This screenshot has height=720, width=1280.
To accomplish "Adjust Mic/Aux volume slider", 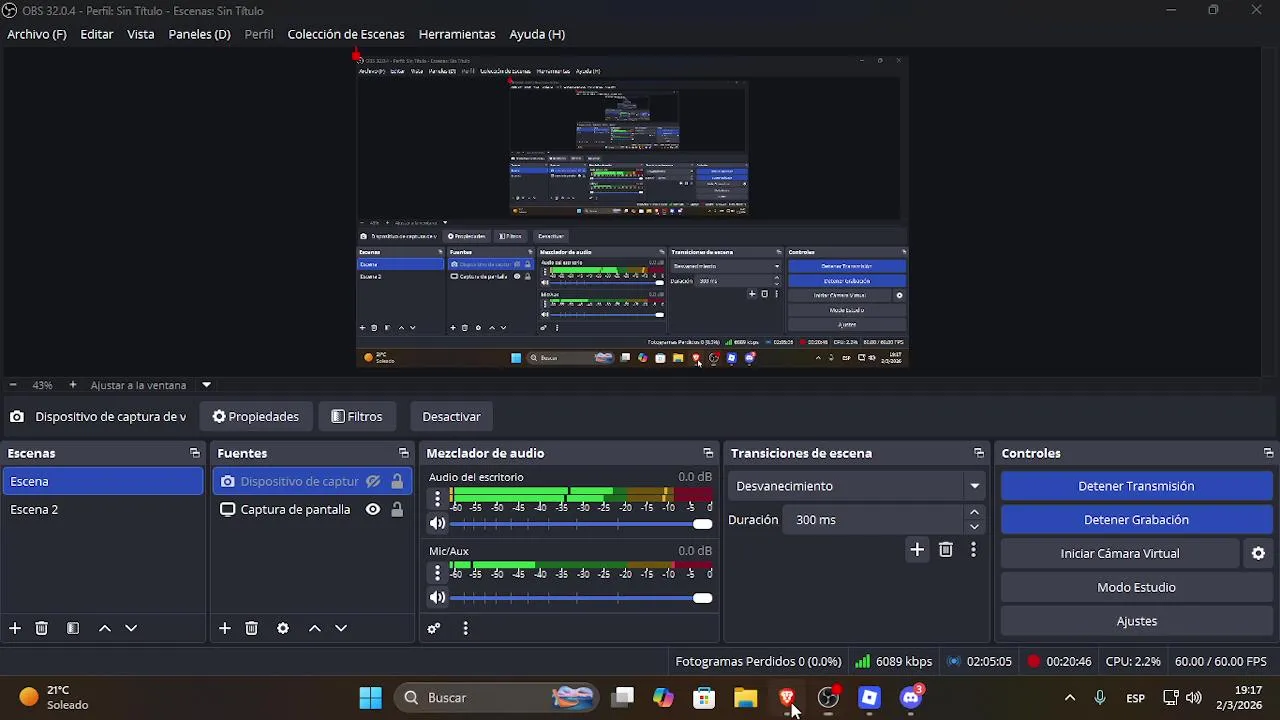I will tap(582, 598).
